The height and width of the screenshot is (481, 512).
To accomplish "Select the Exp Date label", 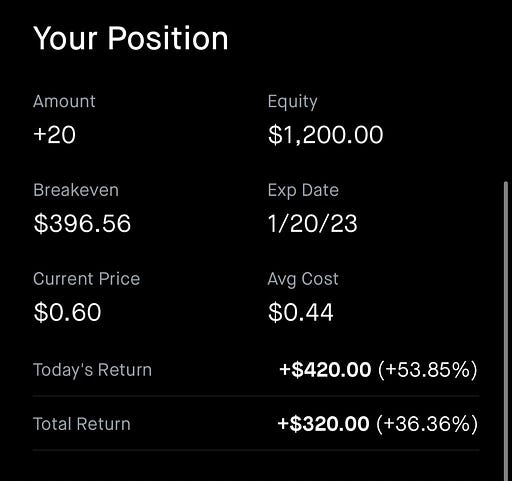I will (303, 191).
